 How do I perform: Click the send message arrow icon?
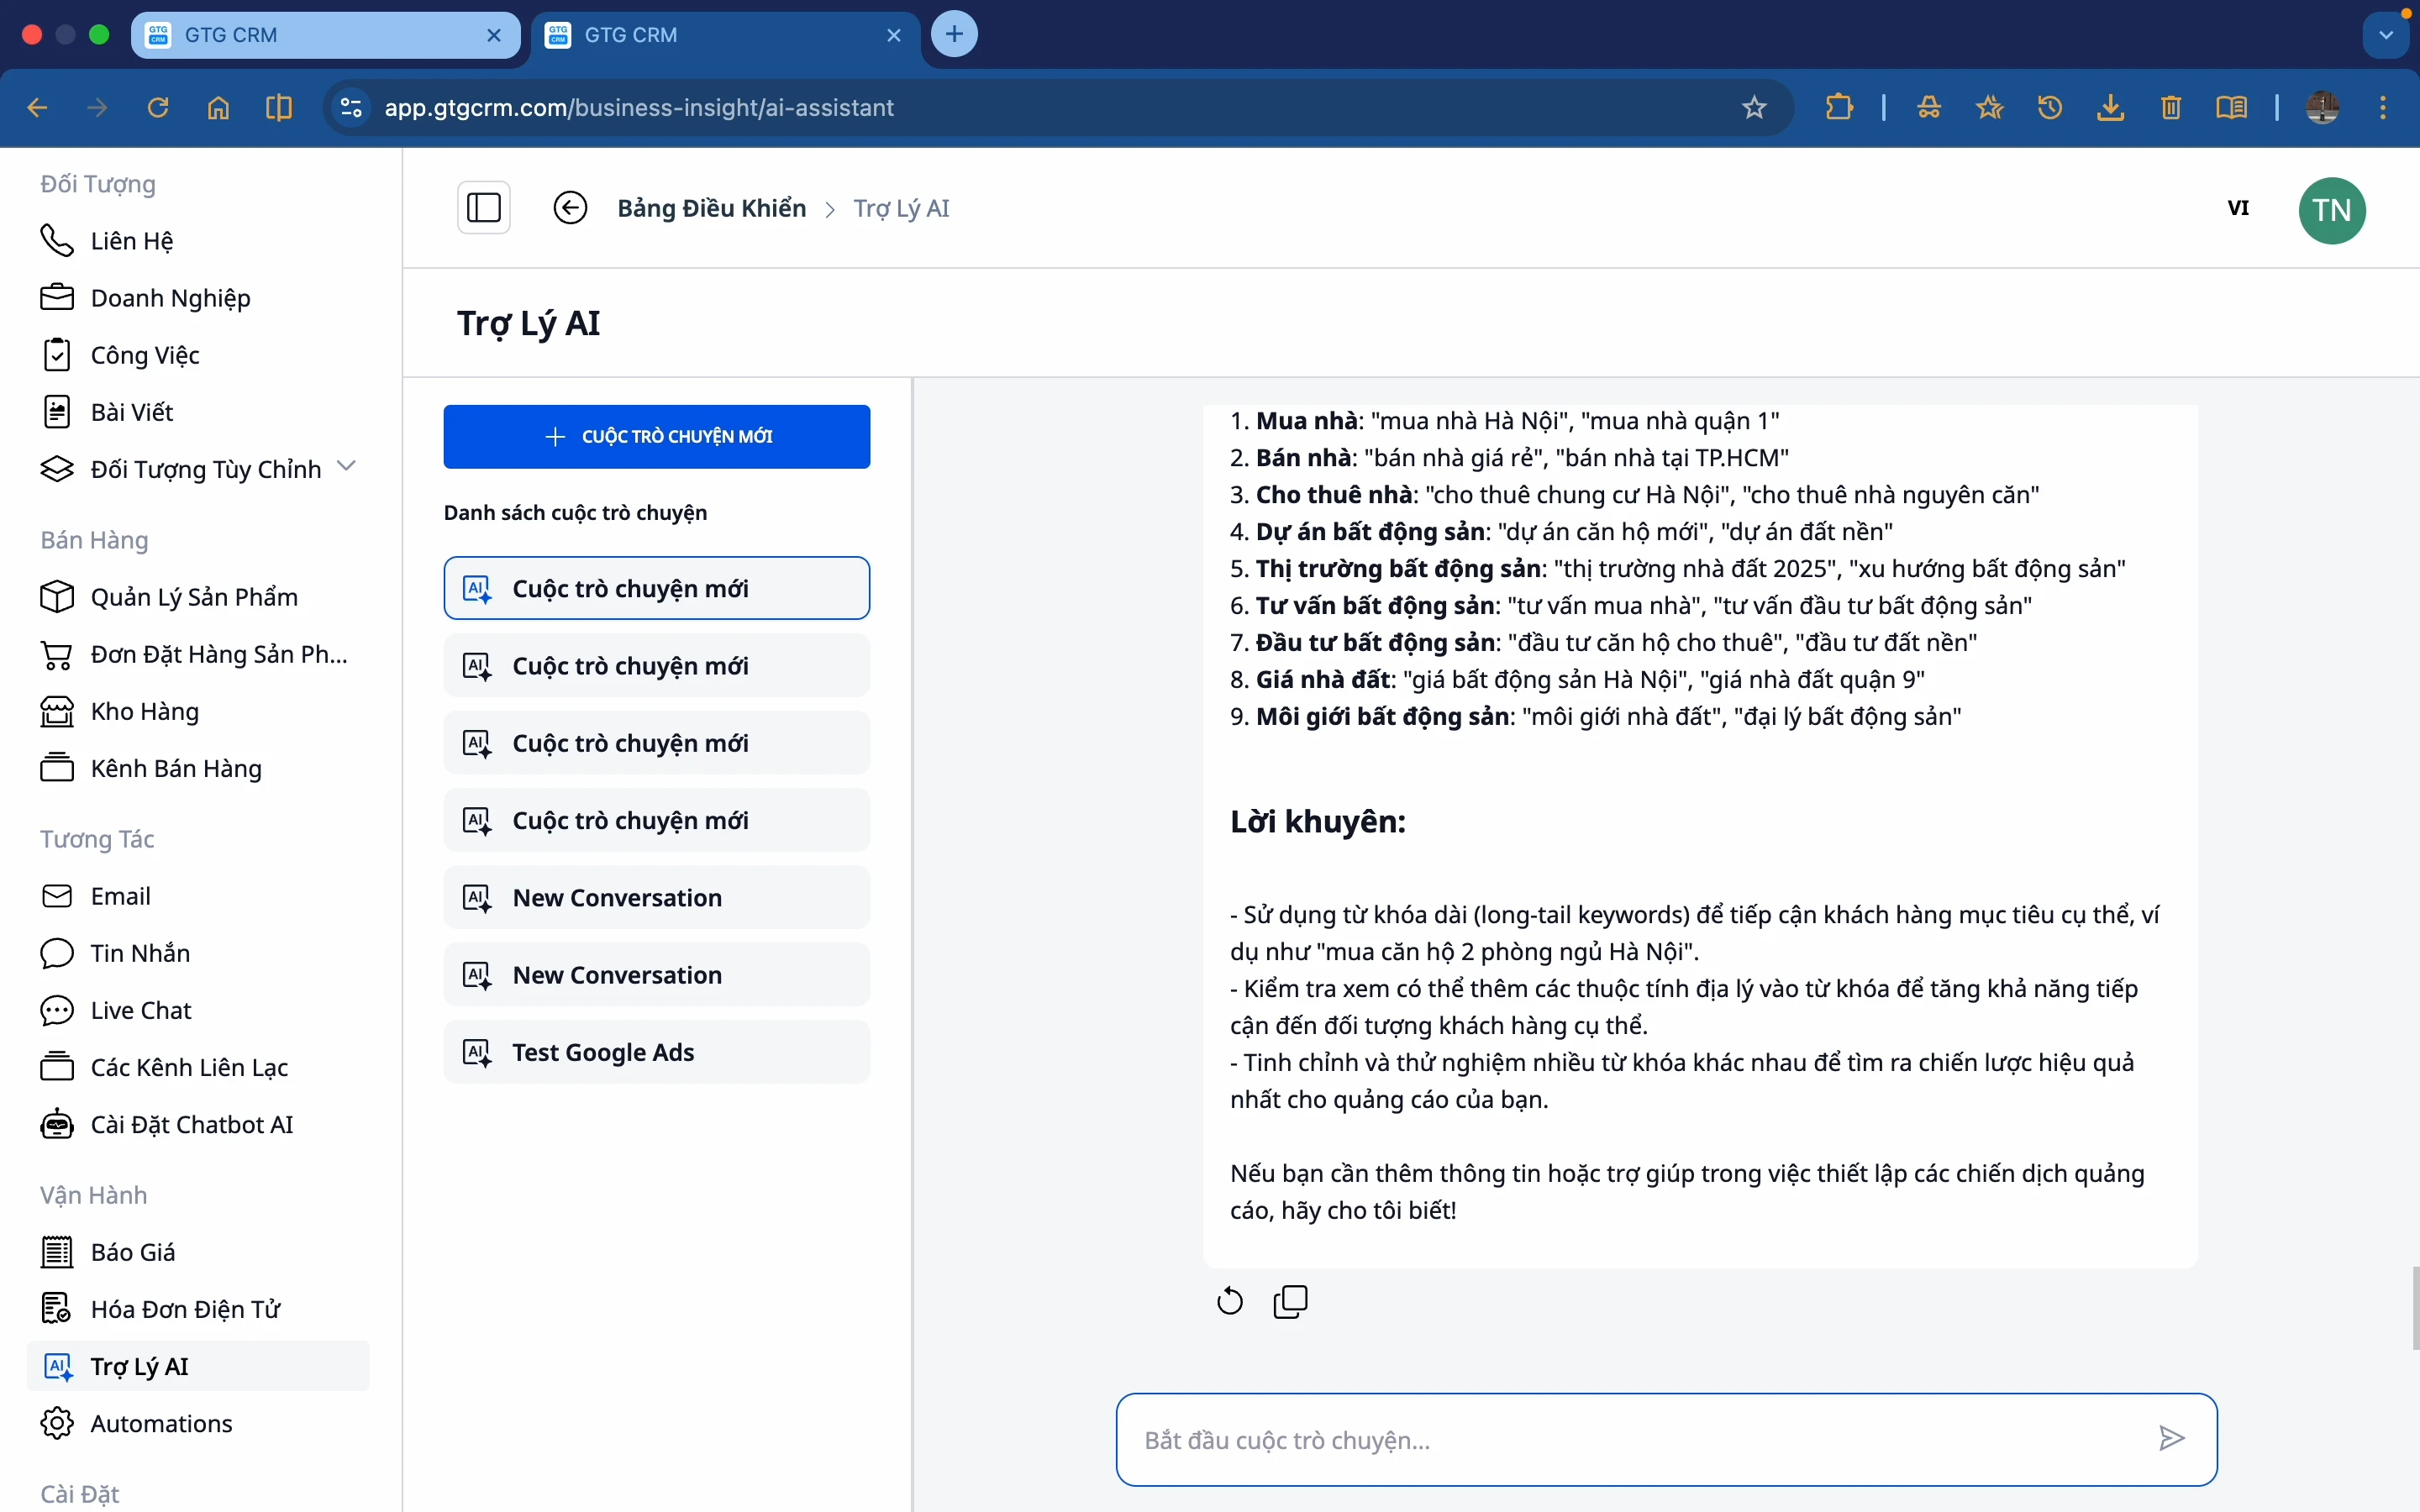2171,1438
